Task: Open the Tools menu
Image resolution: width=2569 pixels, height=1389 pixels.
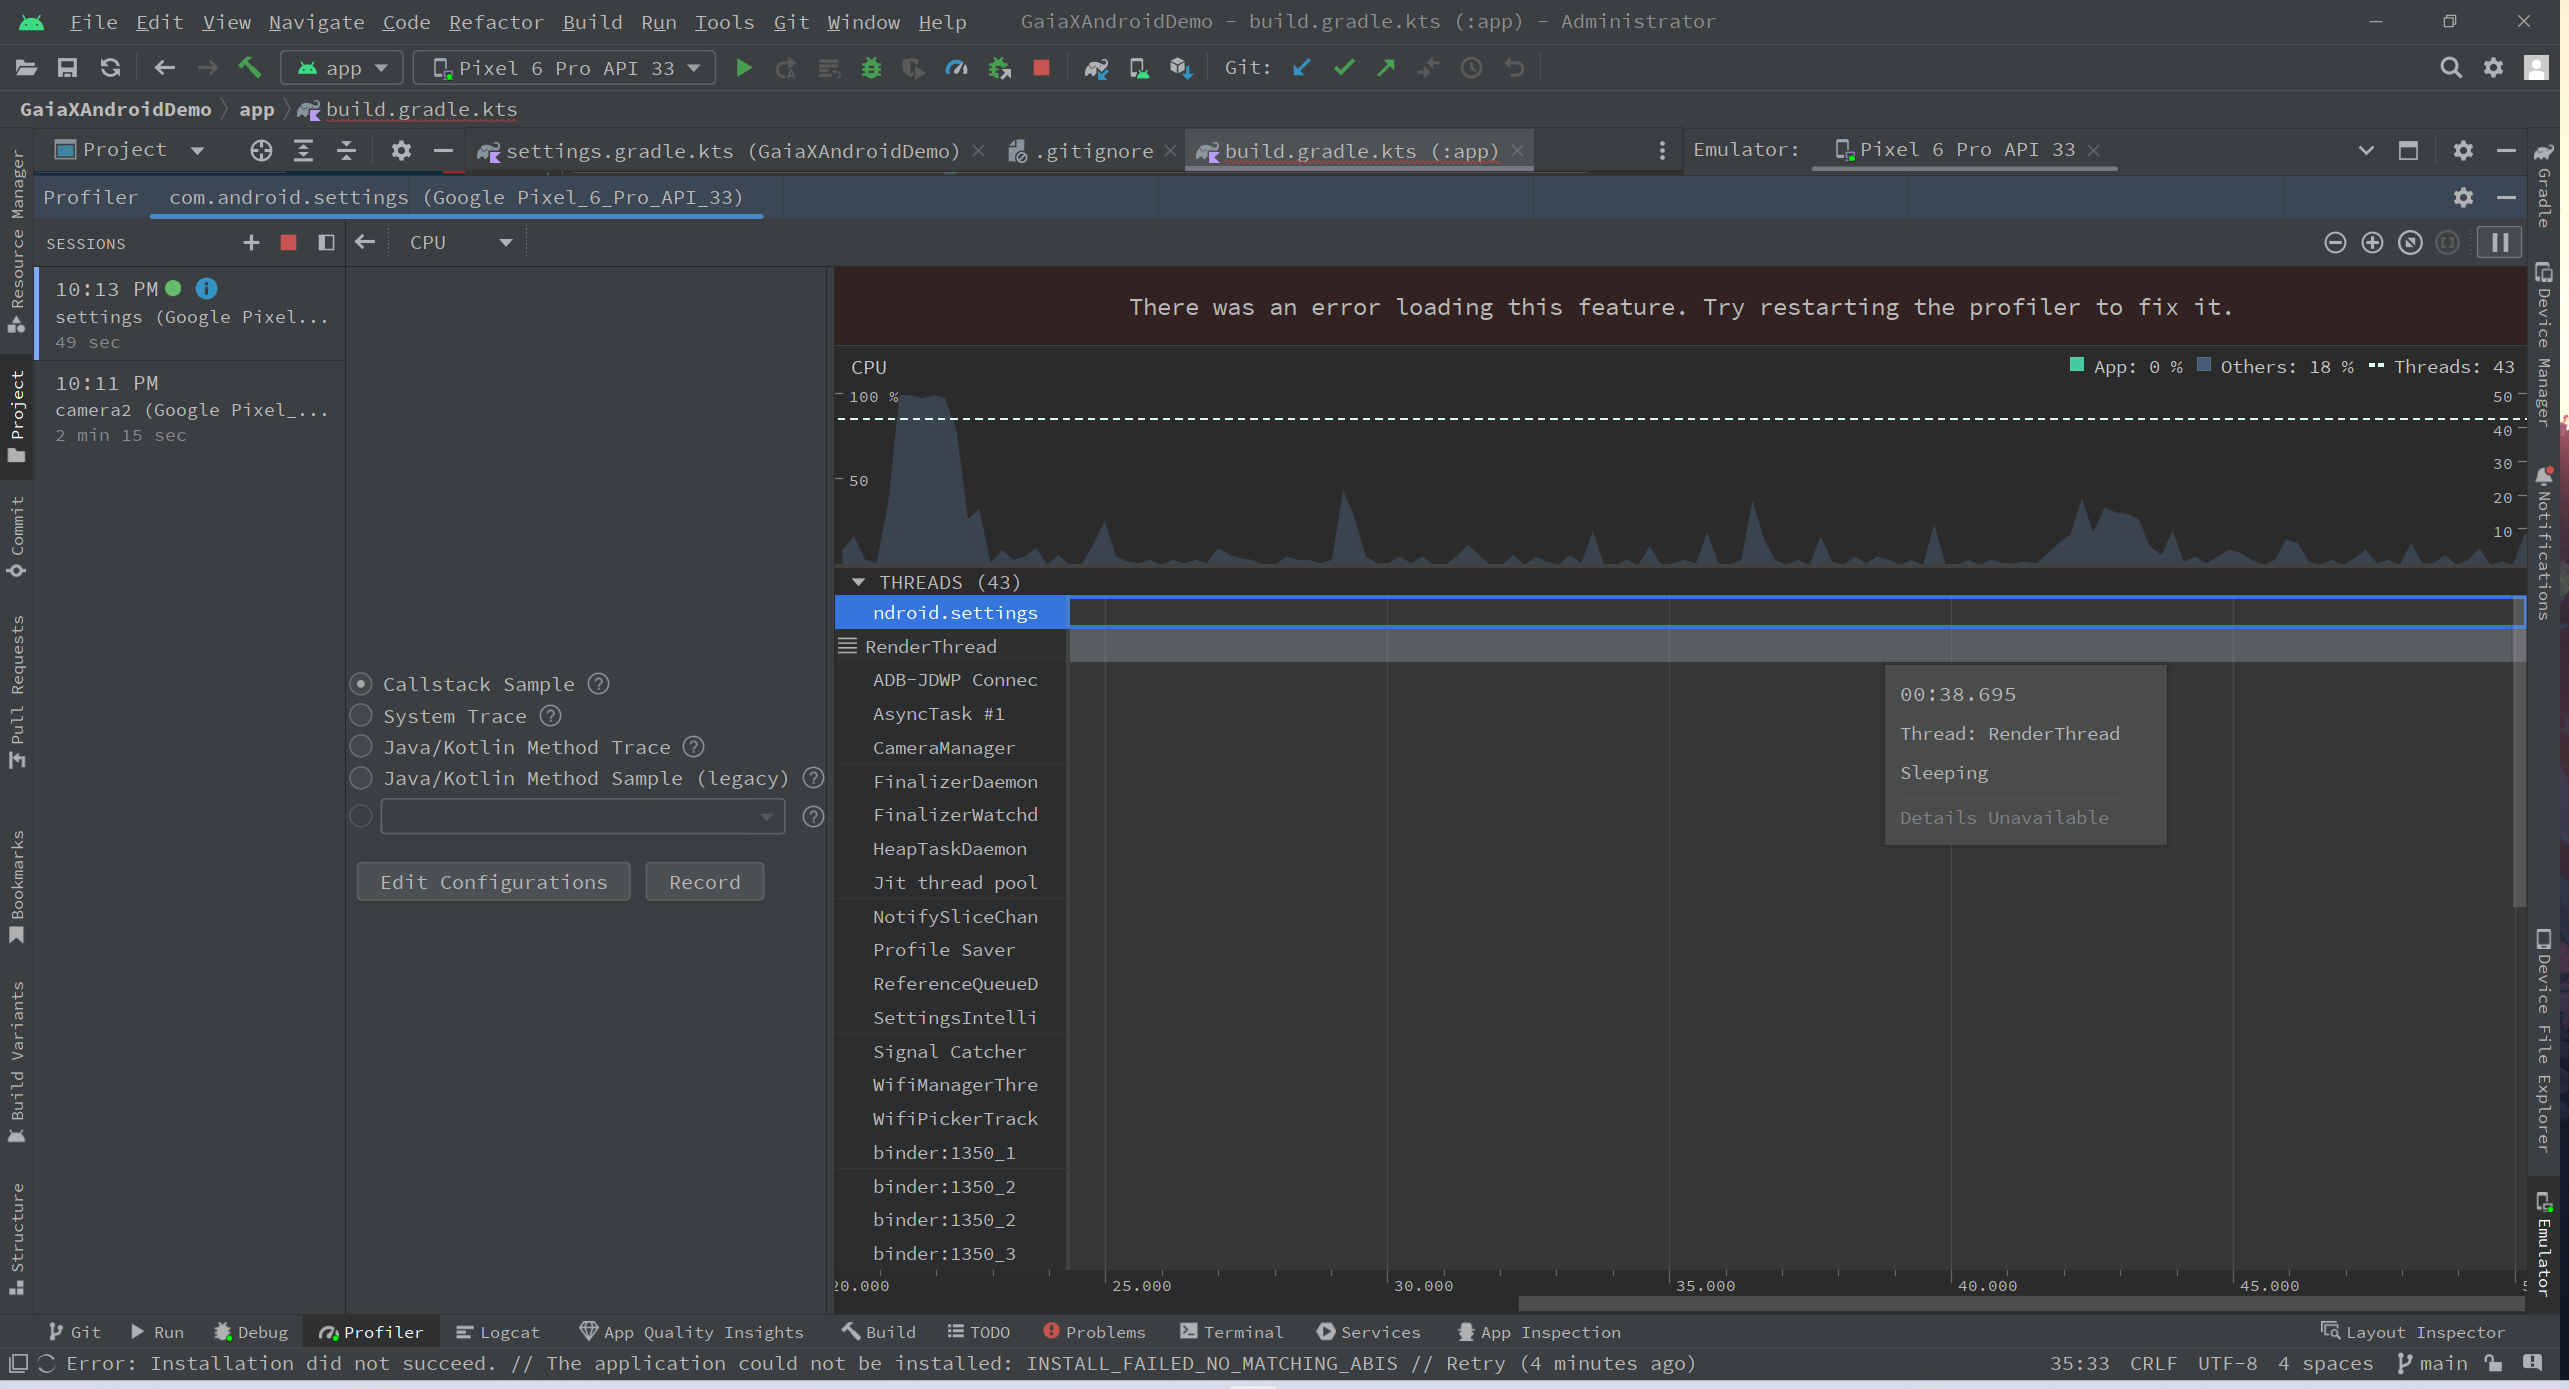Action: click(724, 22)
